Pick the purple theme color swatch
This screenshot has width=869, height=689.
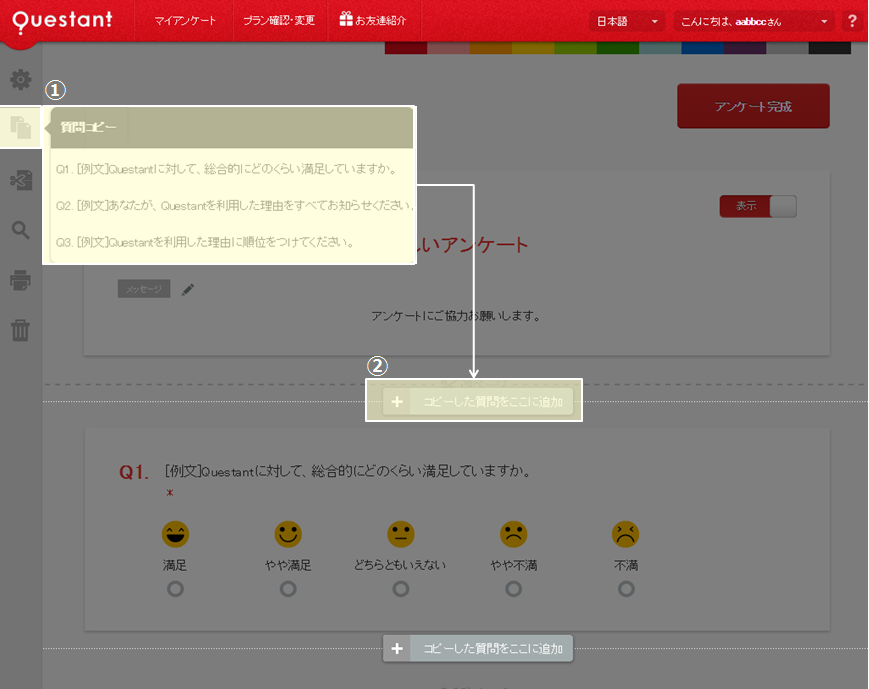click(x=745, y=48)
